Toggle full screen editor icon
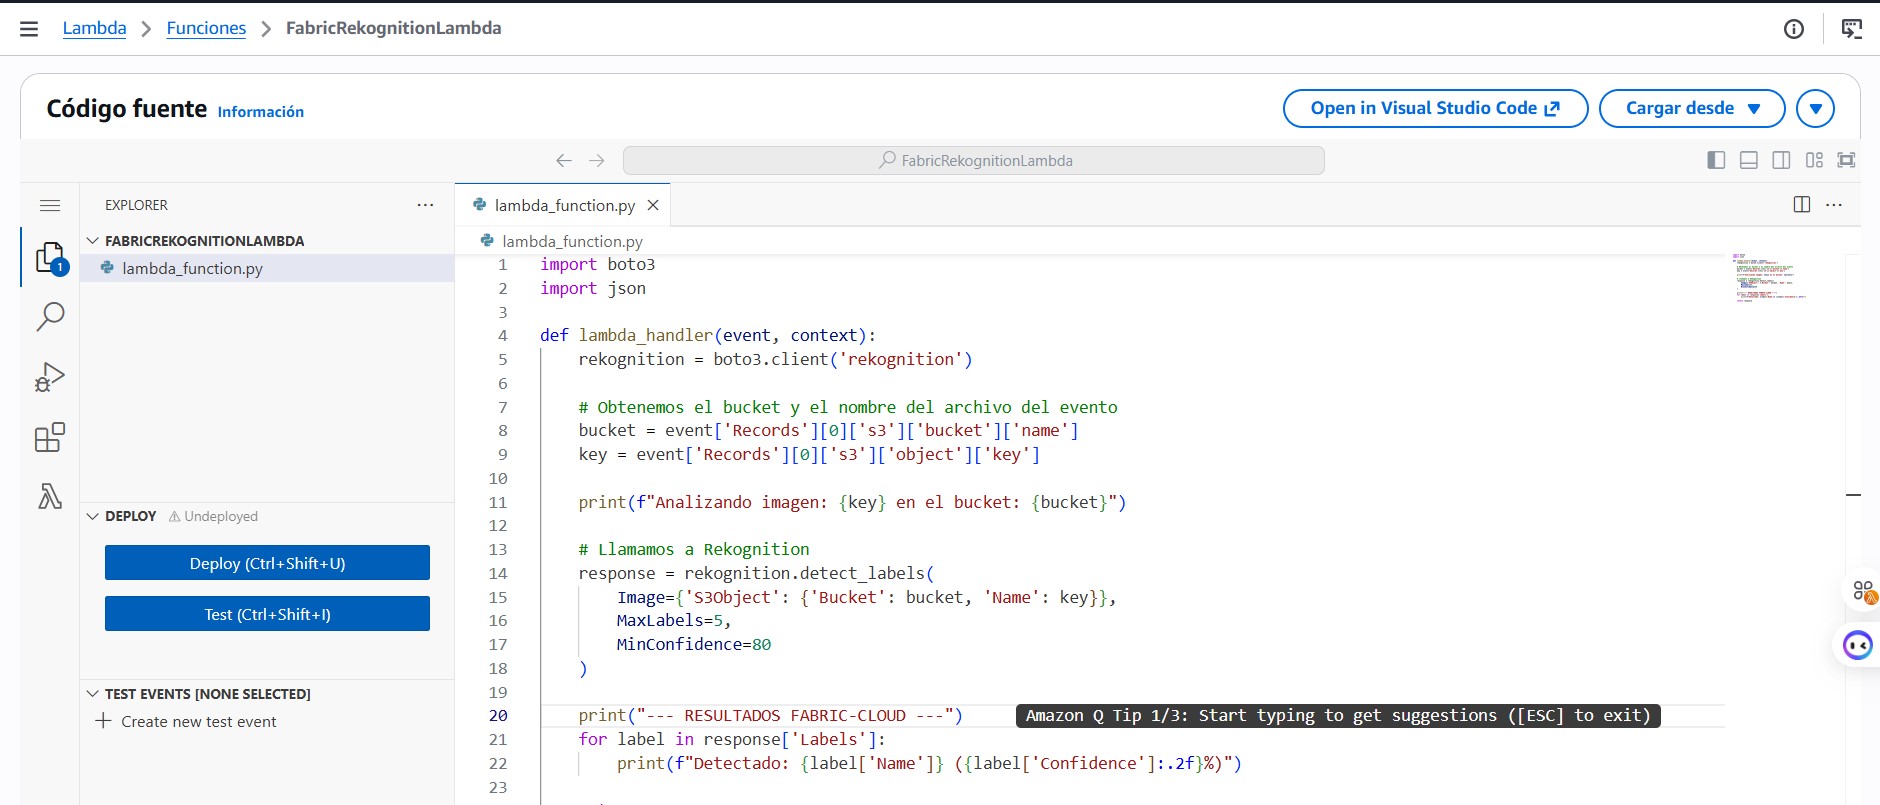The image size is (1880, 805). (1846, 160)
